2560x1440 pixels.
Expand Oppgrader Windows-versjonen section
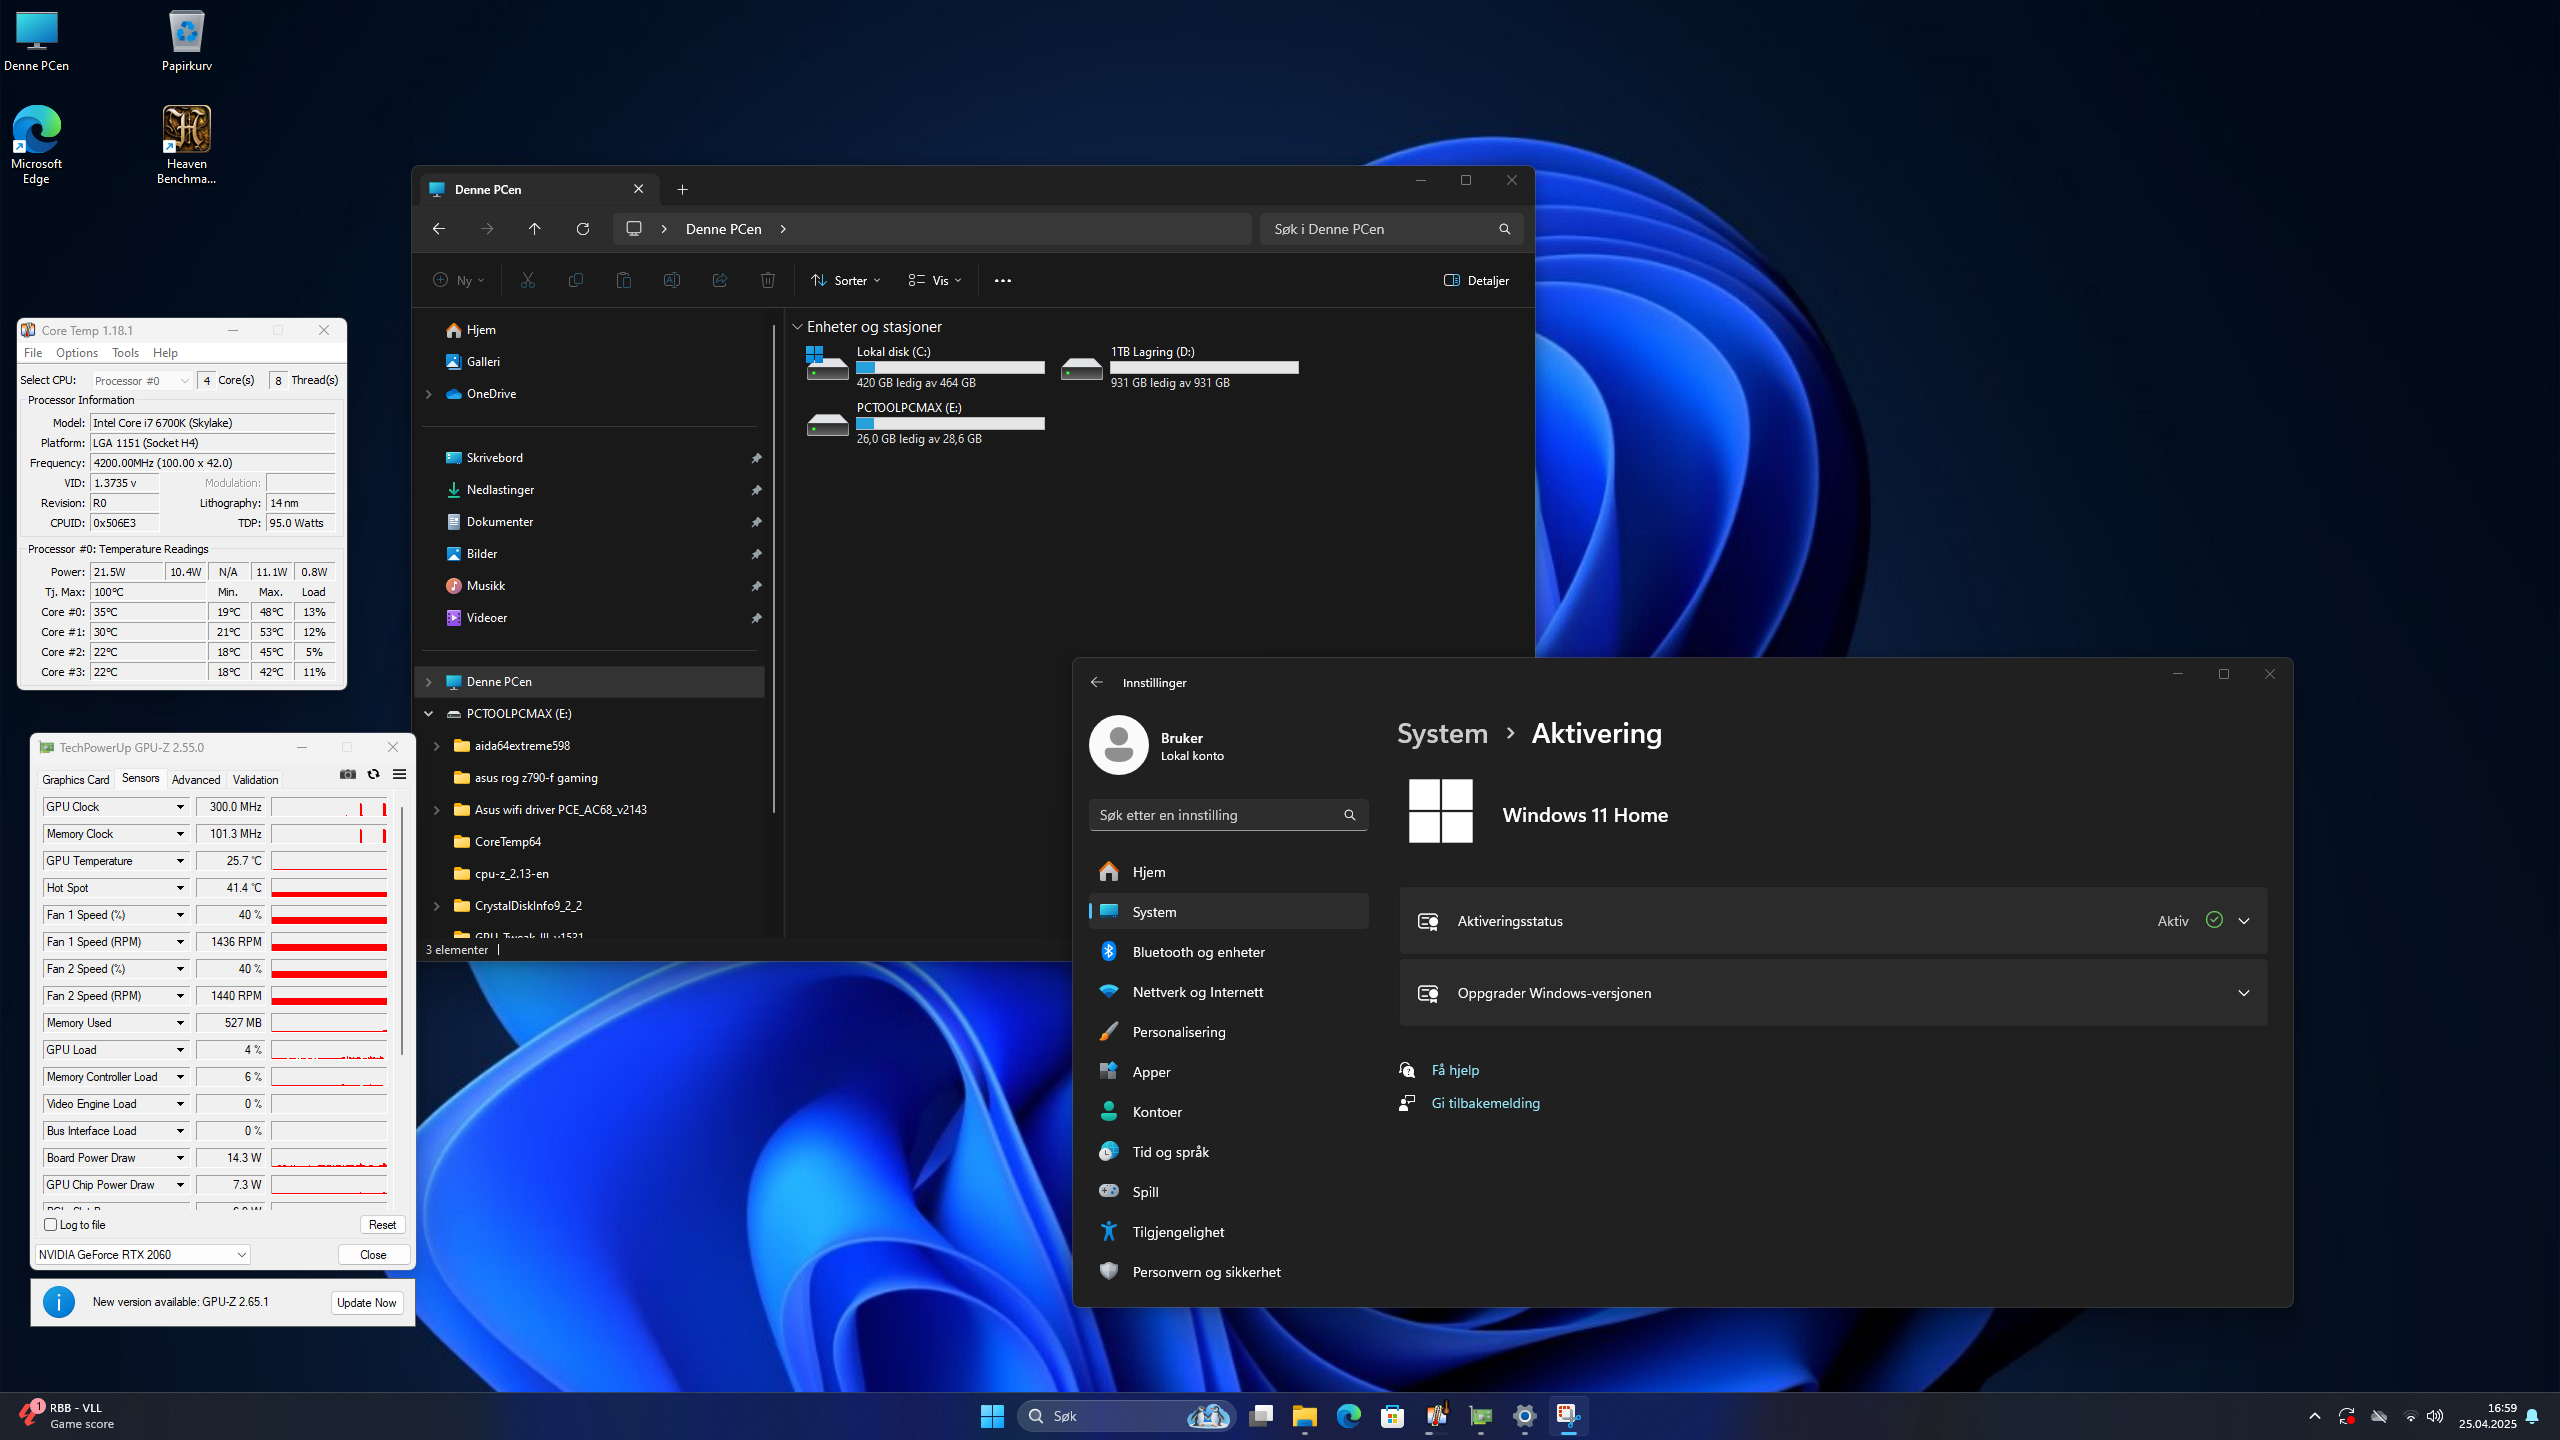(x=2244, y=993)
